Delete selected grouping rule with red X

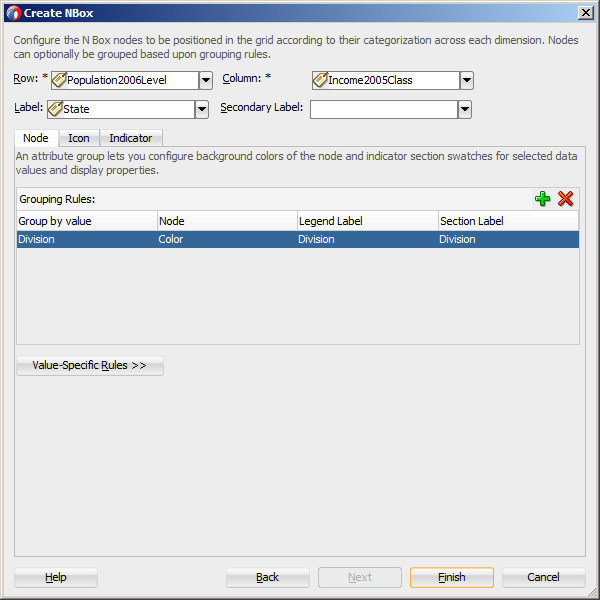pyautogui.click(x=565, y=199)
